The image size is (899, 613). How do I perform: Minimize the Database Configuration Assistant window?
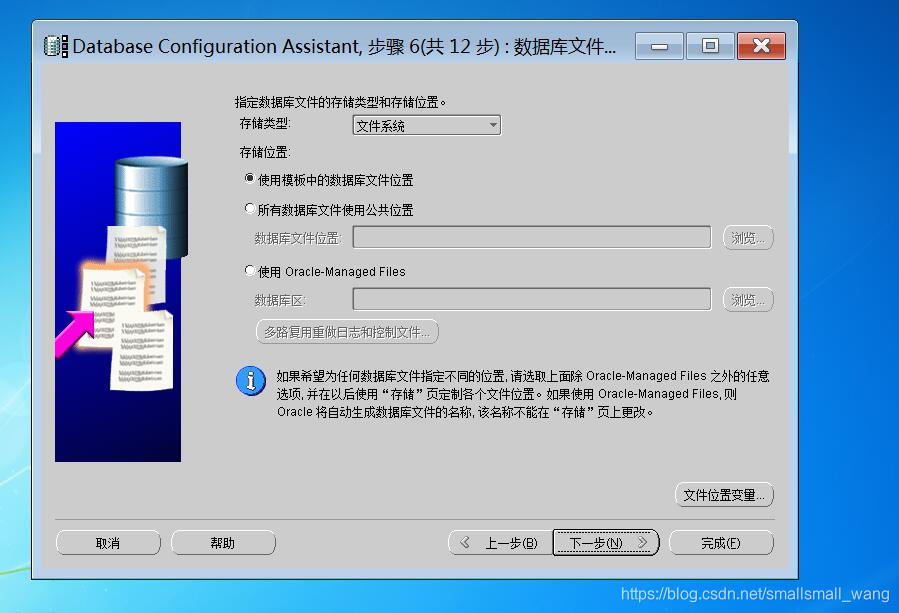tap(659, 46)
